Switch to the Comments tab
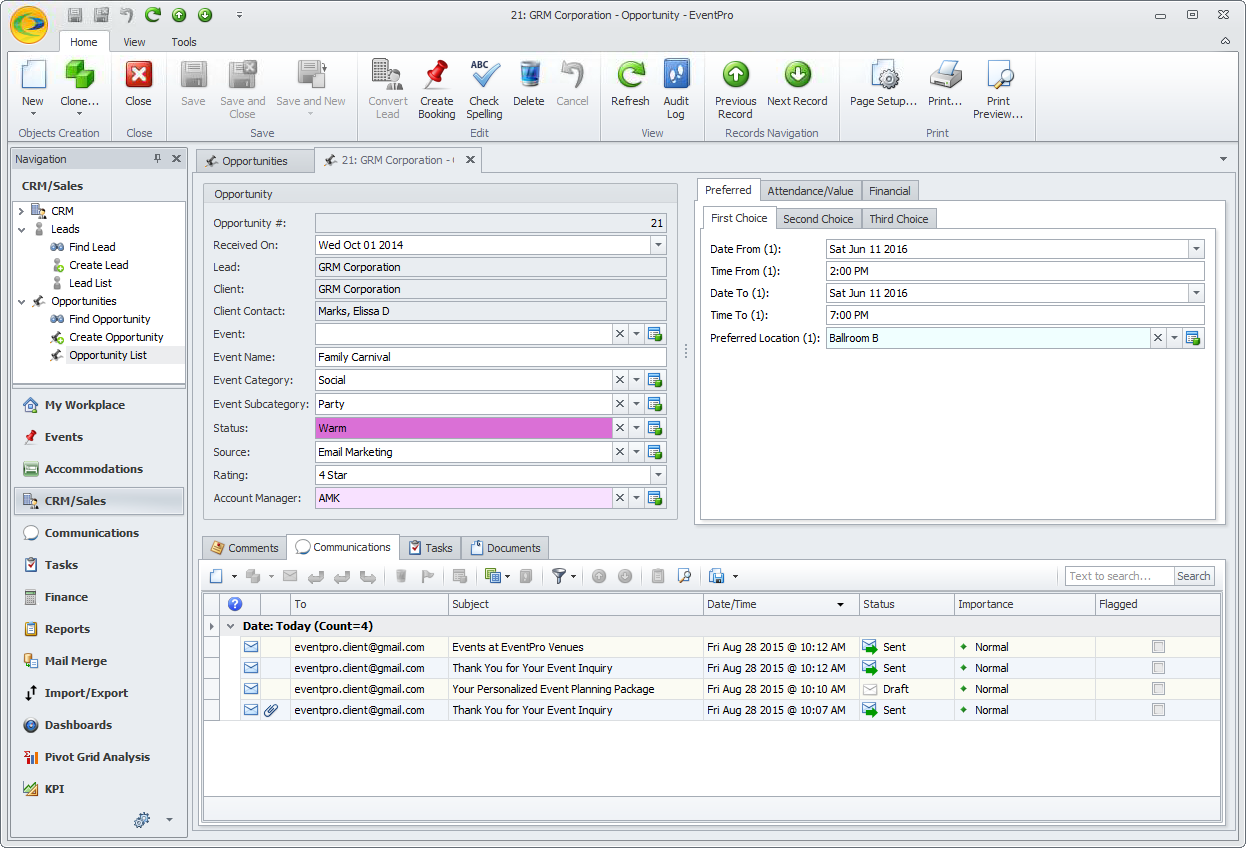1246x848 pixels. pos(244,548)
